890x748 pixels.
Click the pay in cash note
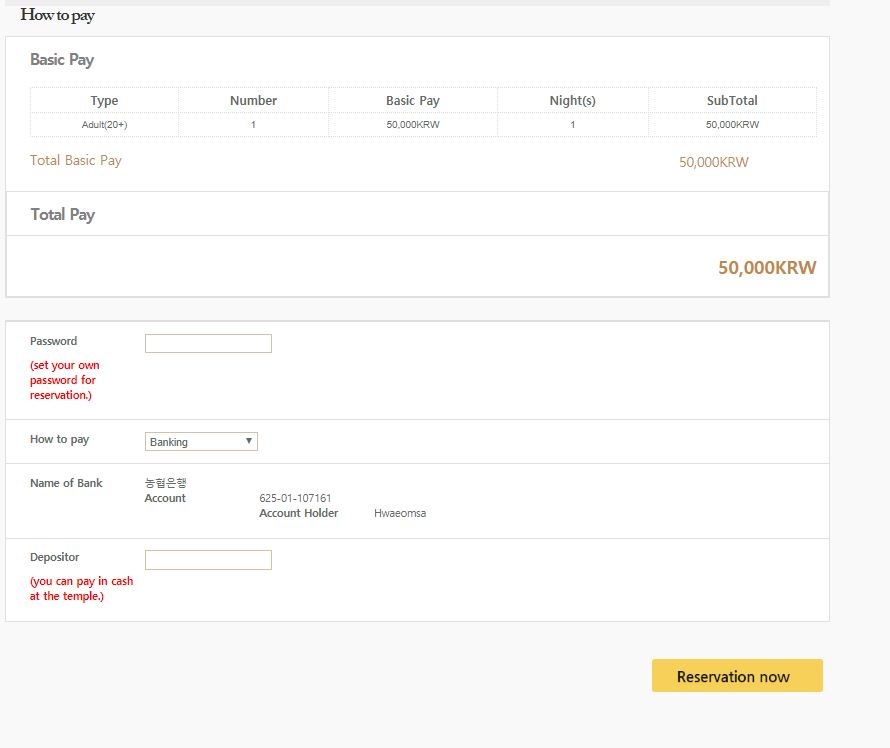pyautogui.click(x=81, y=589)
